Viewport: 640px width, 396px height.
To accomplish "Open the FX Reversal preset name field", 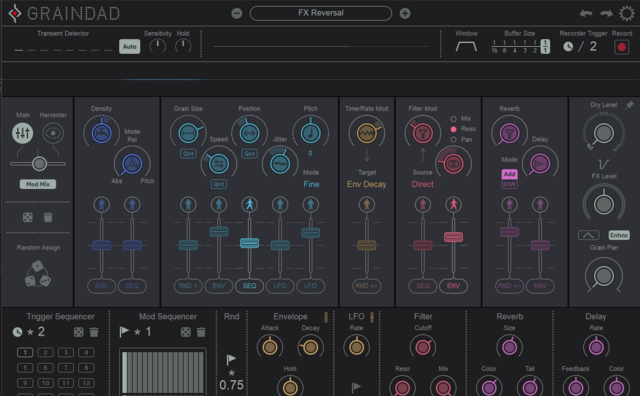I will tap(321, 13).
